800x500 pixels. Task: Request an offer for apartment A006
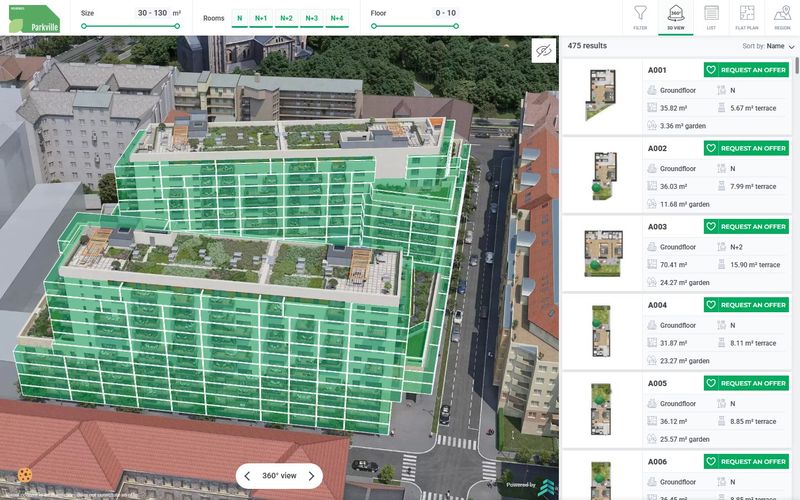coord(746,462)
